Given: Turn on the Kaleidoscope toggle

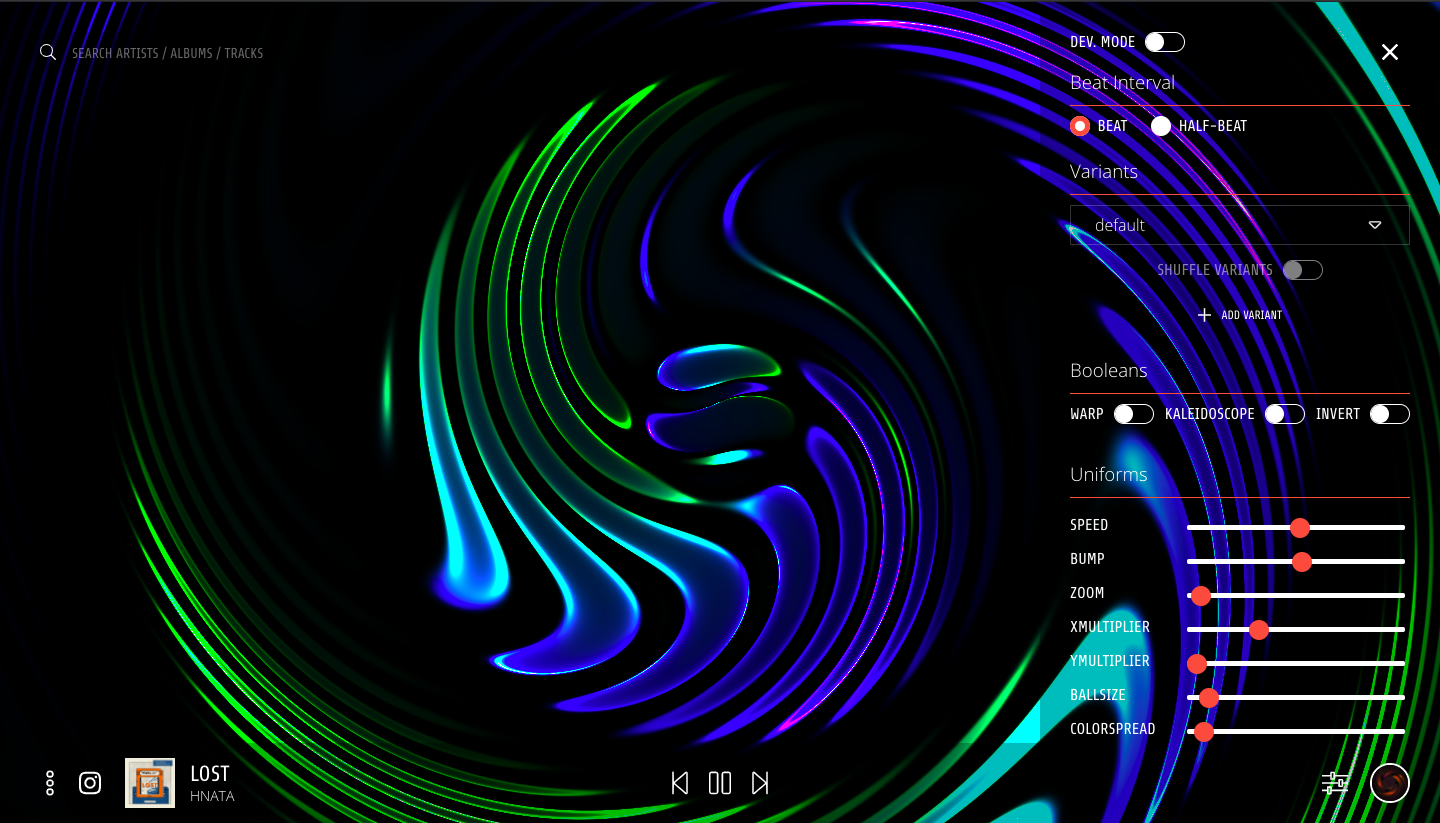Looking at the screenshot, I should [1285, 414].
